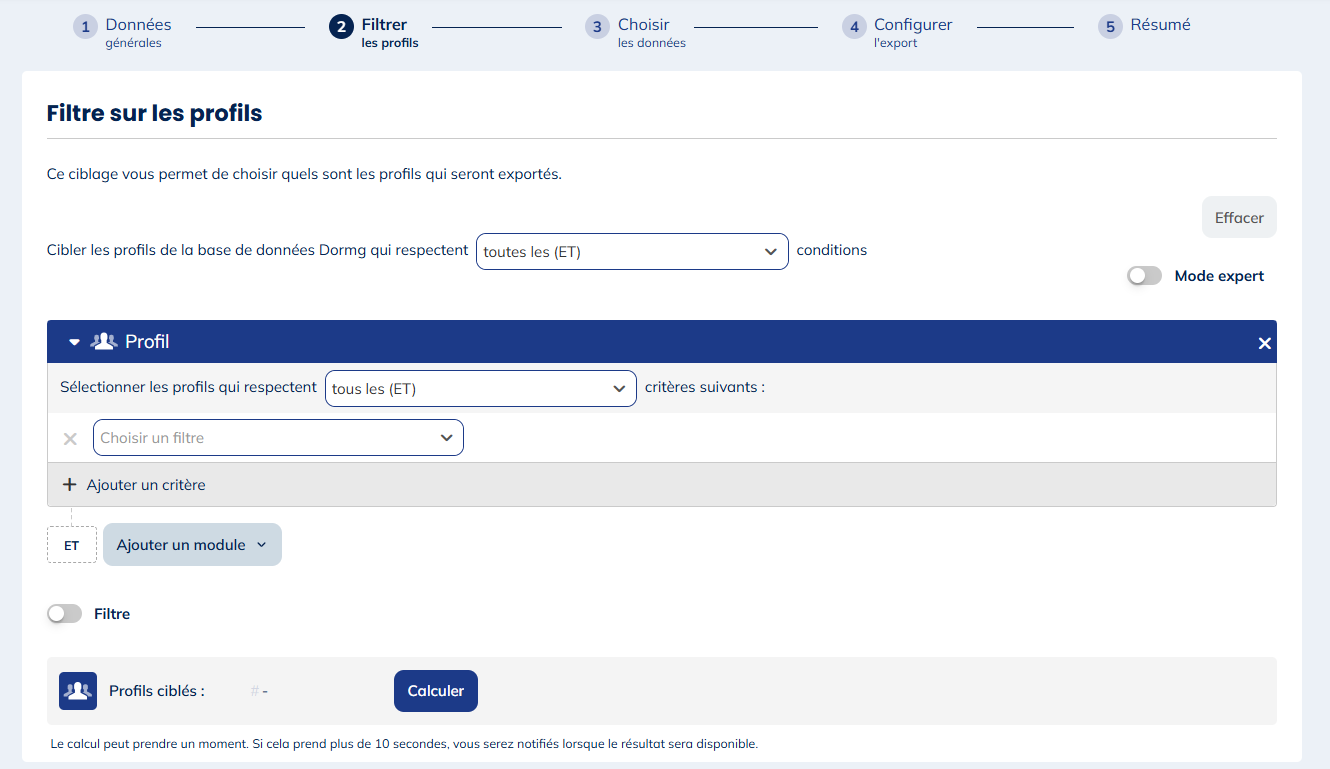The height and width of the screenshot is (769, 1330).
Task: Click step 3 number circle
Action: pyautogui.click(x=597, y=27)
